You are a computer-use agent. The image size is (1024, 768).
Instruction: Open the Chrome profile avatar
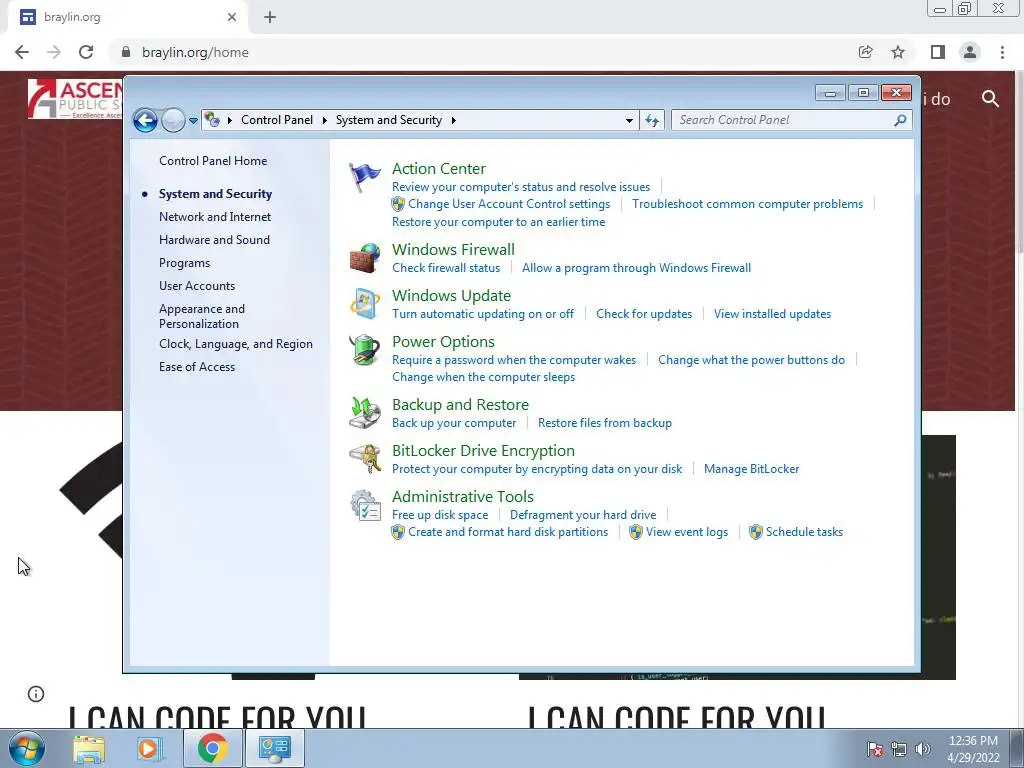[x=970, y=52]
